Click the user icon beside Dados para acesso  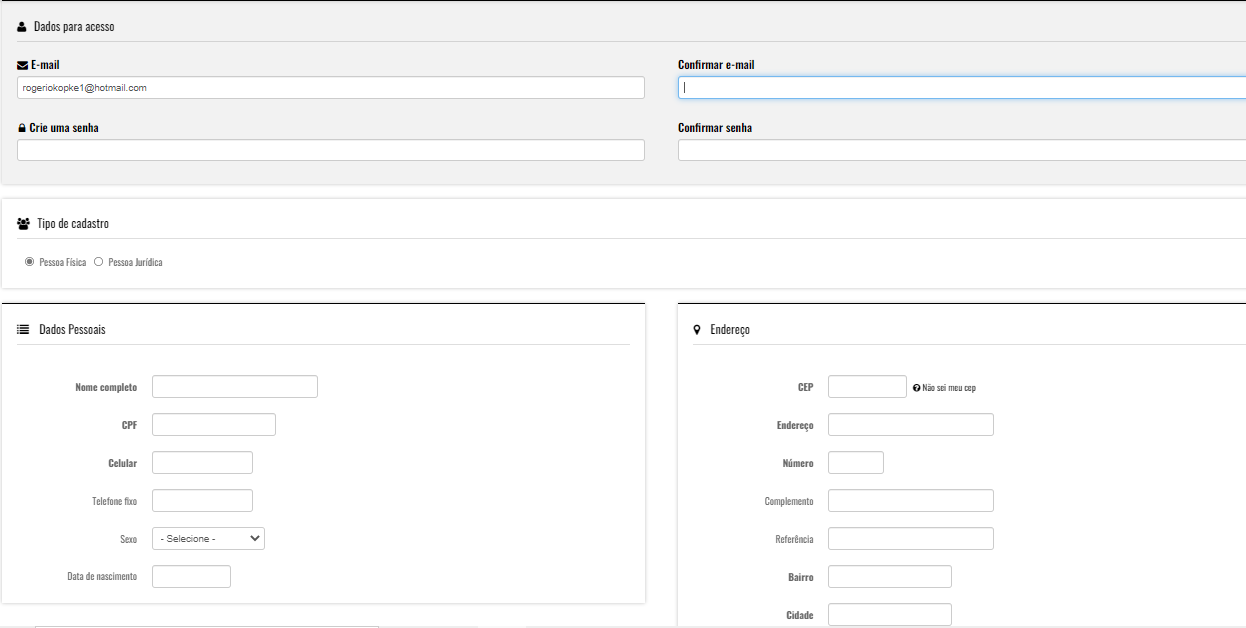point(22,27)
